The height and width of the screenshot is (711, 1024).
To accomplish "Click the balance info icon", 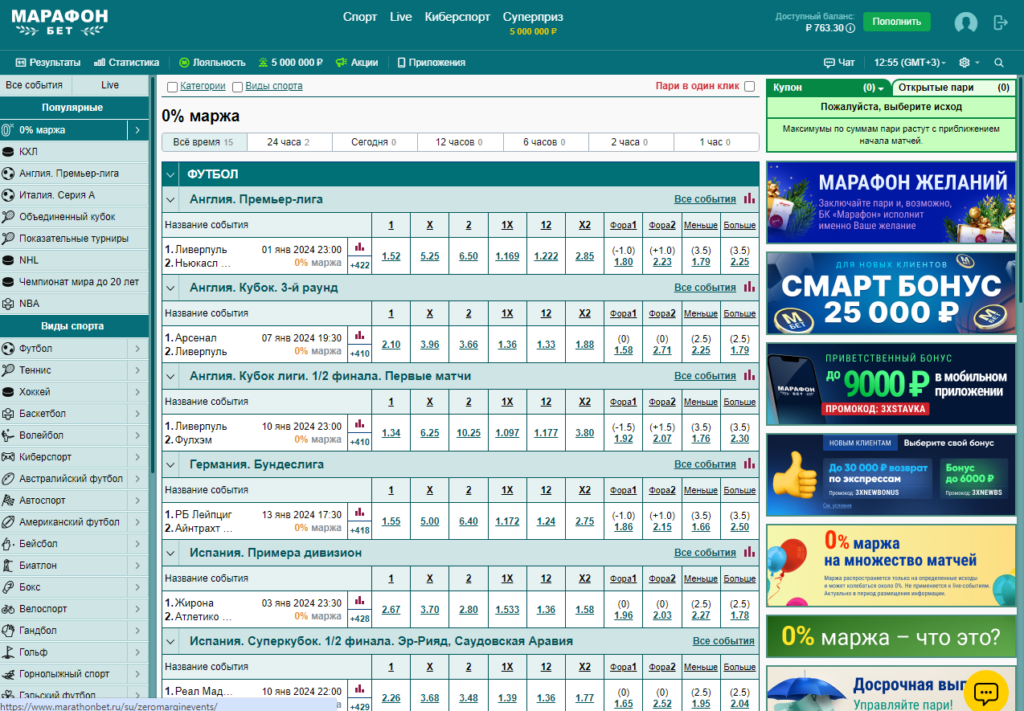I will (850, 28).
